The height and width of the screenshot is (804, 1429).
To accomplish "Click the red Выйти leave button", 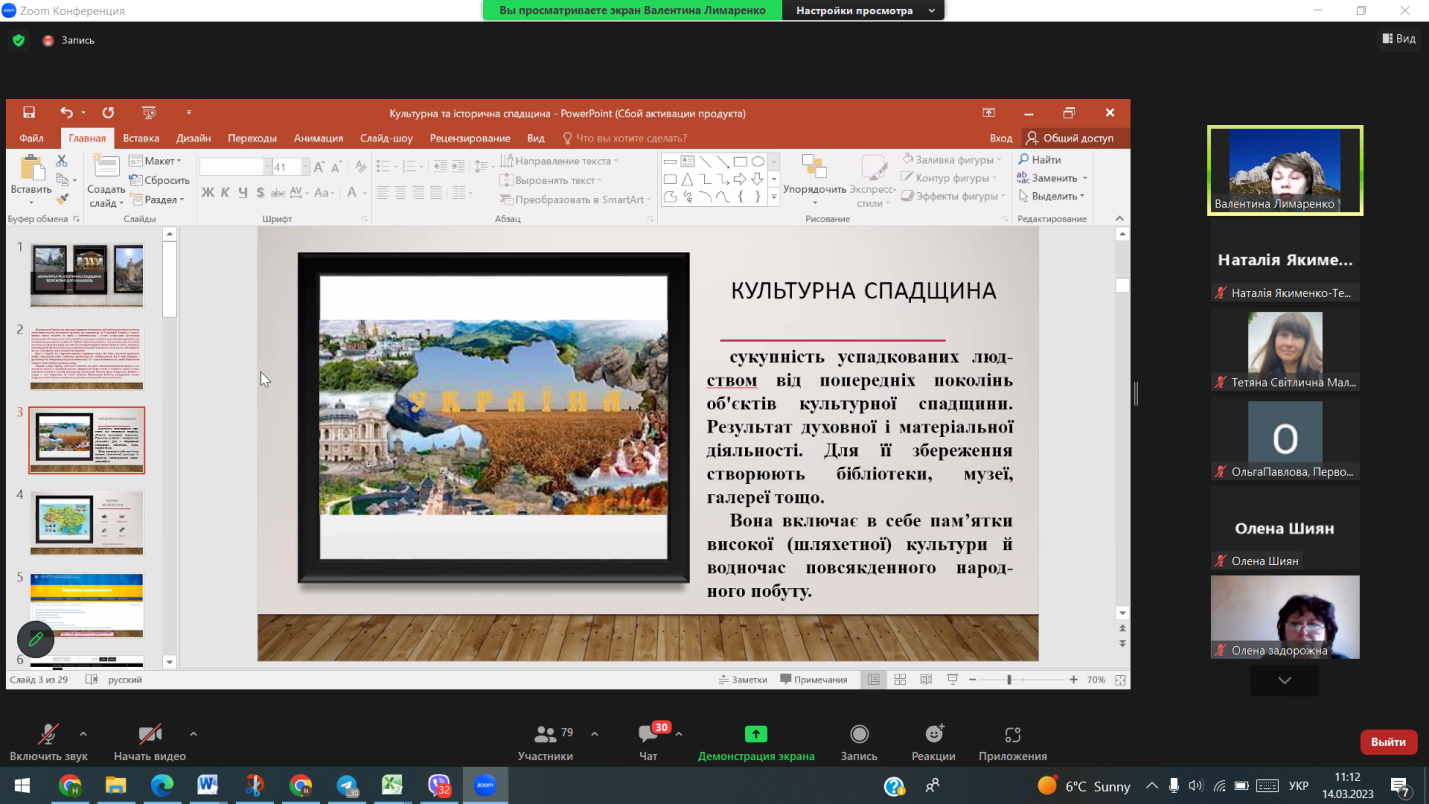I will point(1388,742).
